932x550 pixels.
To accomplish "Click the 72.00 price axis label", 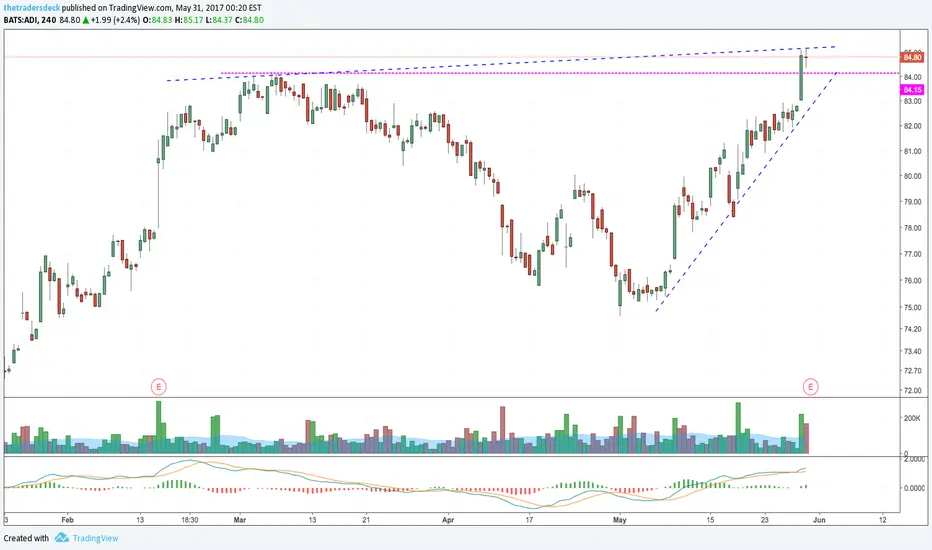I will tap(912, 391).
